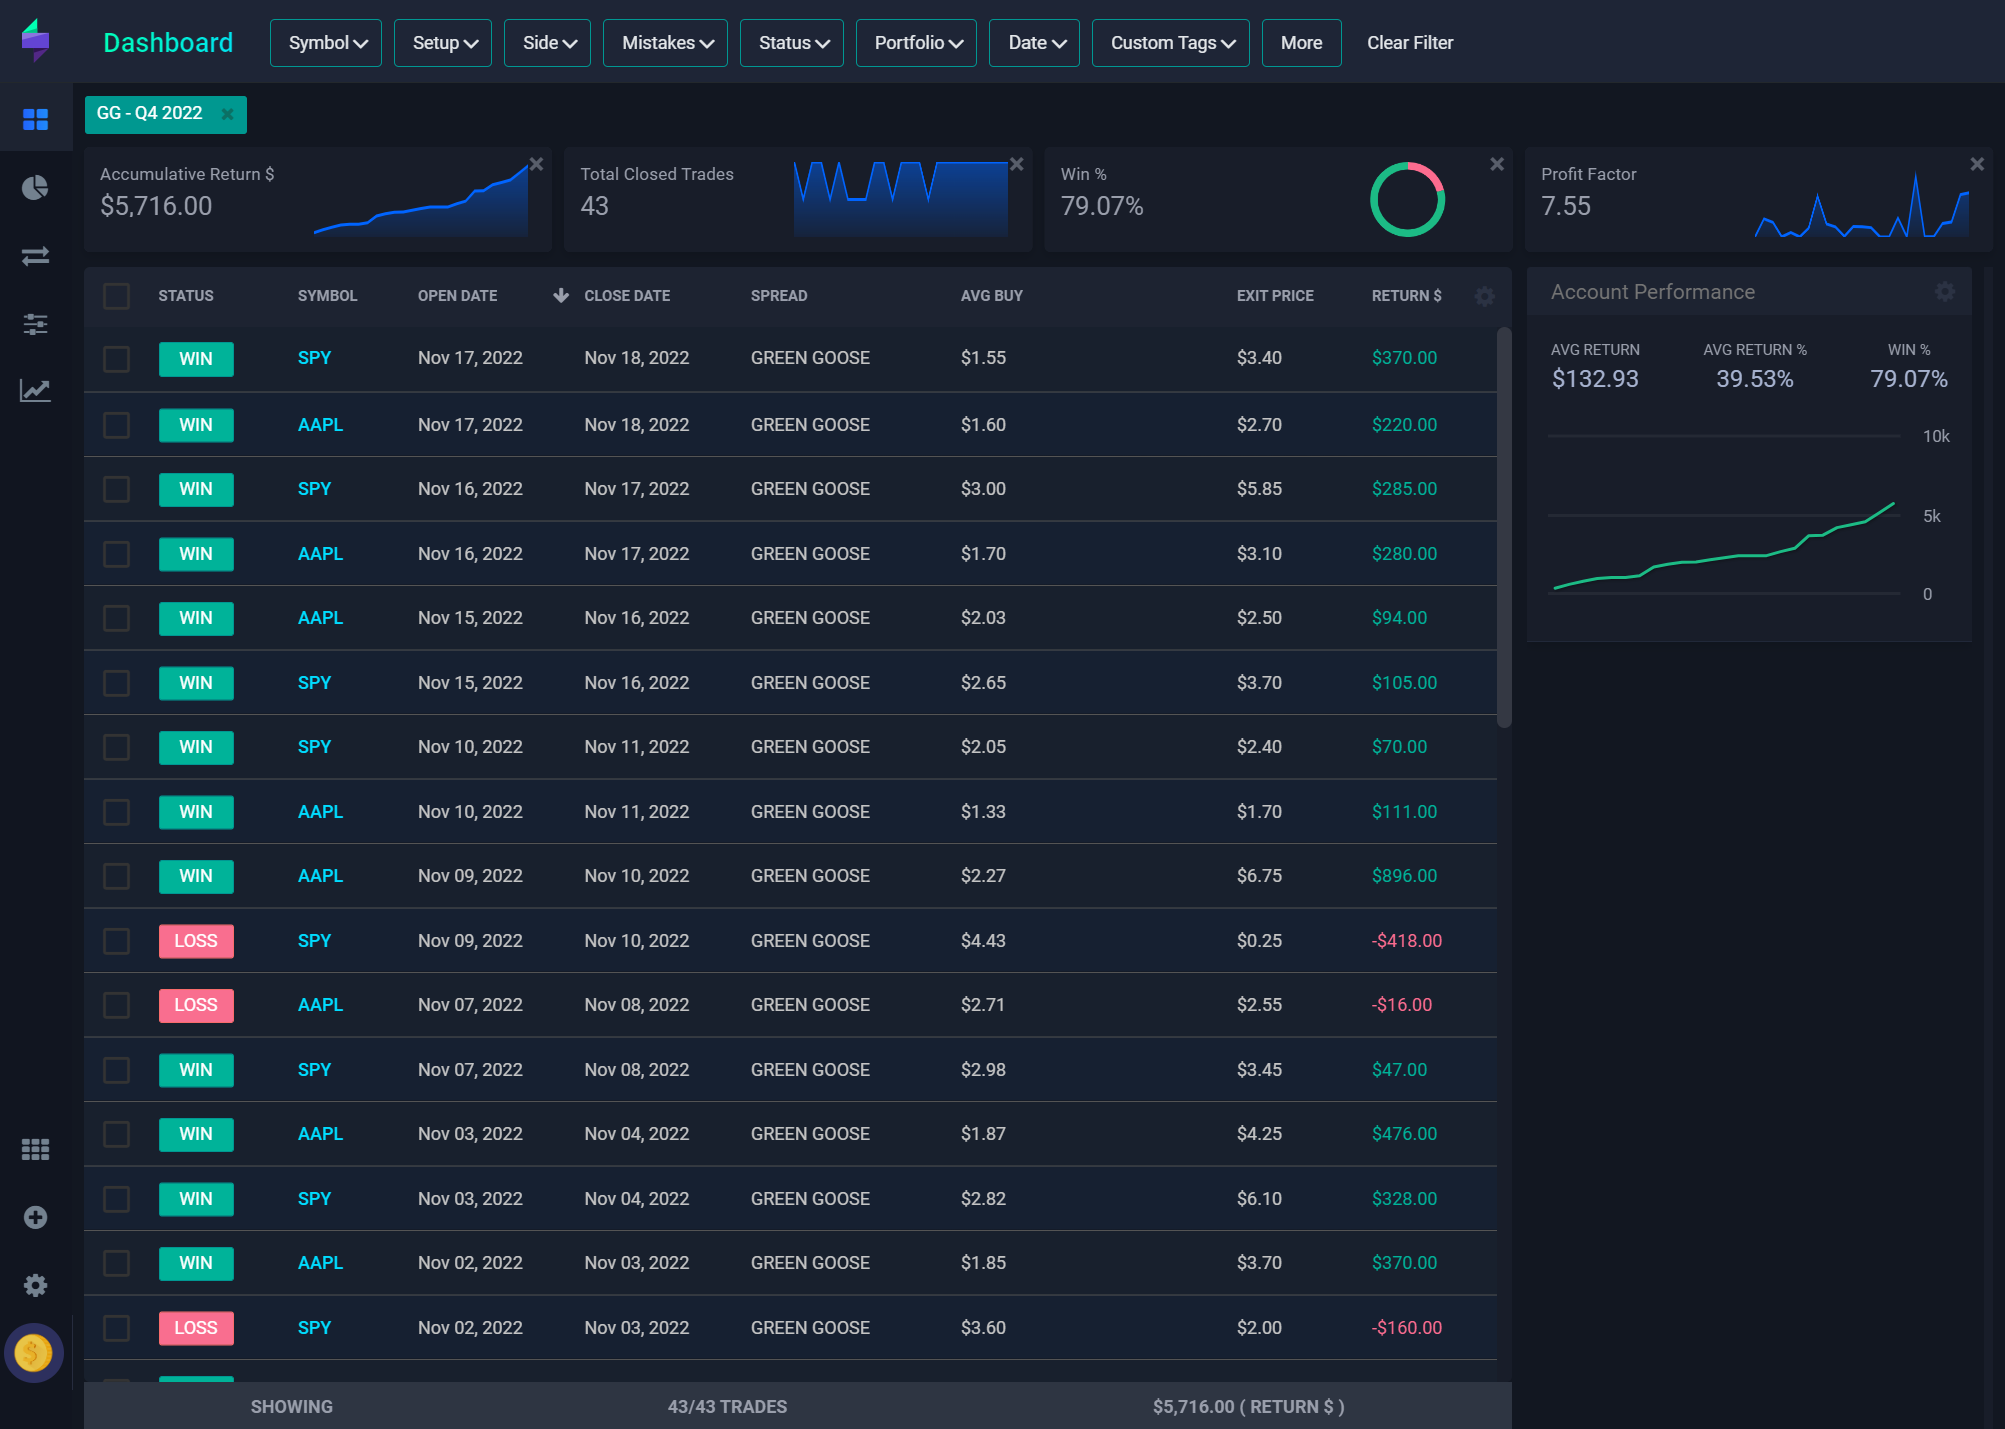The width and height of the screenshot is (2005, 1429).
Task: Toggle the select-all checkbox in table header
Action: (x=116, y=296)
